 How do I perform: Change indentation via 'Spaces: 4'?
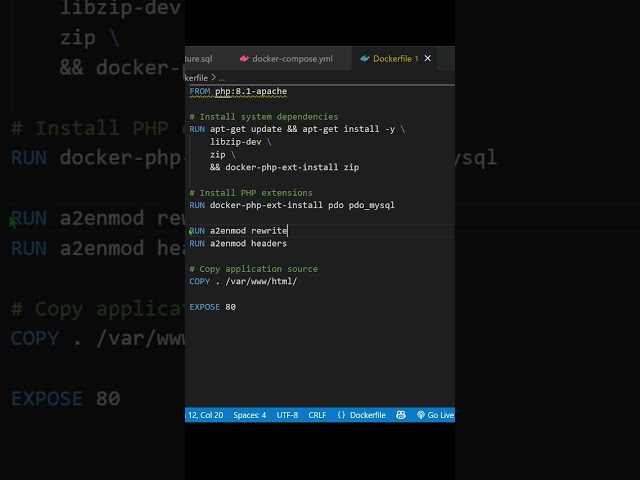click(249, 415)
